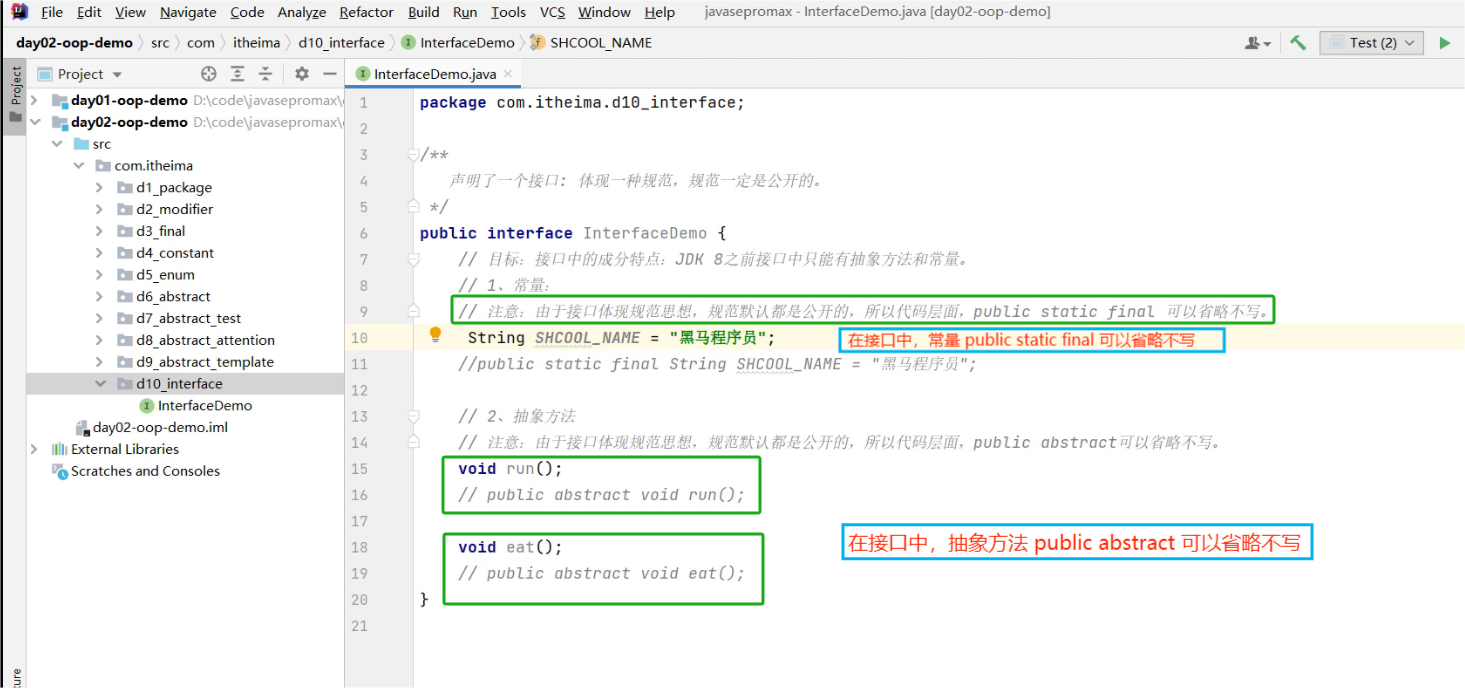Click the itheima breadcrumb
Viewport: 1465px width, 688px height.
(256, 43)
